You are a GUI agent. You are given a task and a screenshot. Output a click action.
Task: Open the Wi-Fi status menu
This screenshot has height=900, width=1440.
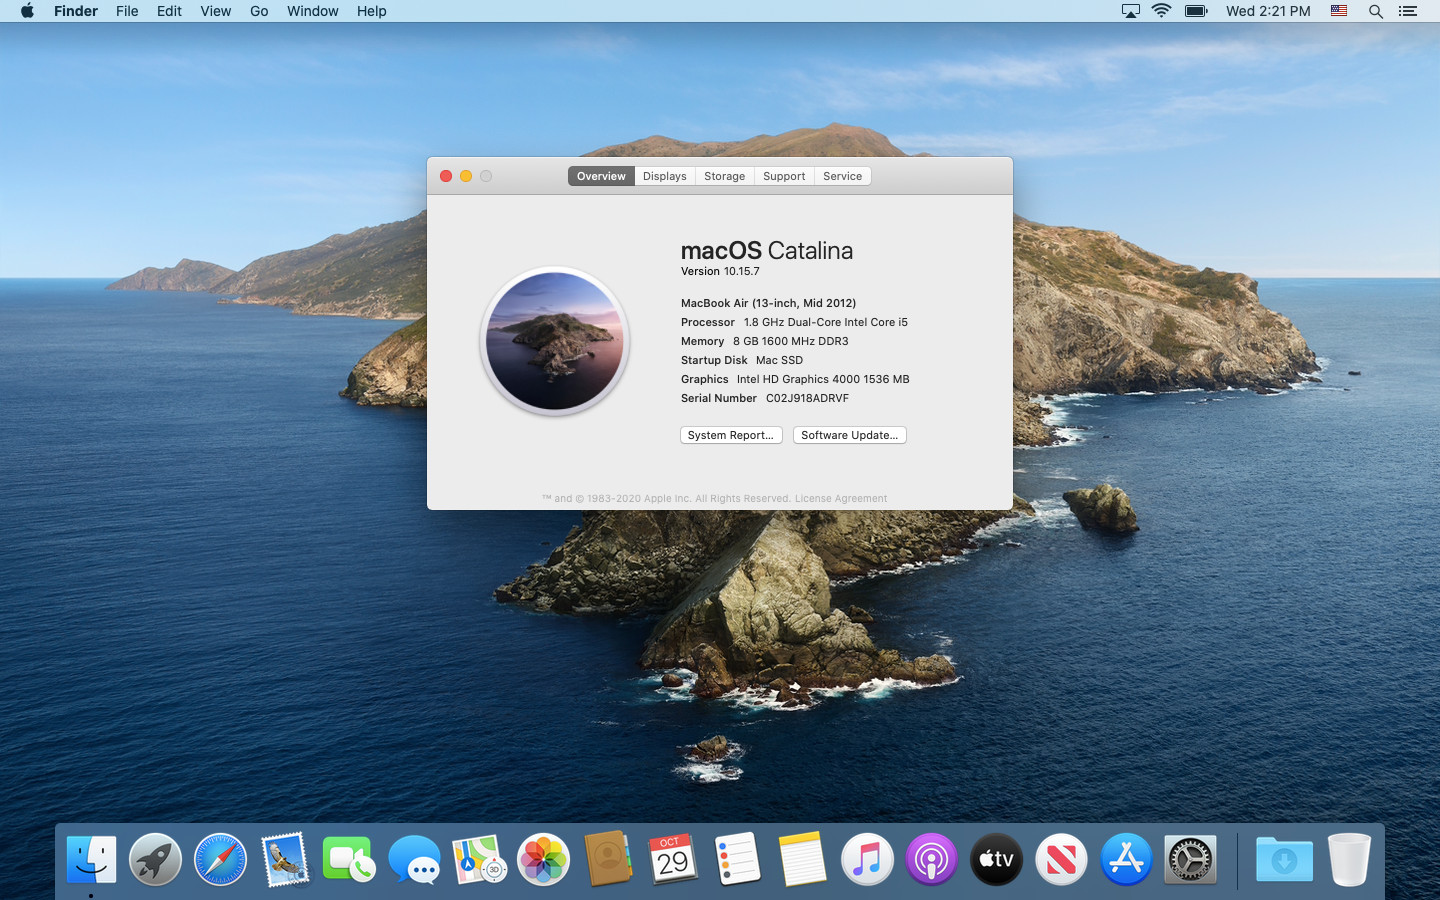pyautogui.click(x=1161, y=11)
